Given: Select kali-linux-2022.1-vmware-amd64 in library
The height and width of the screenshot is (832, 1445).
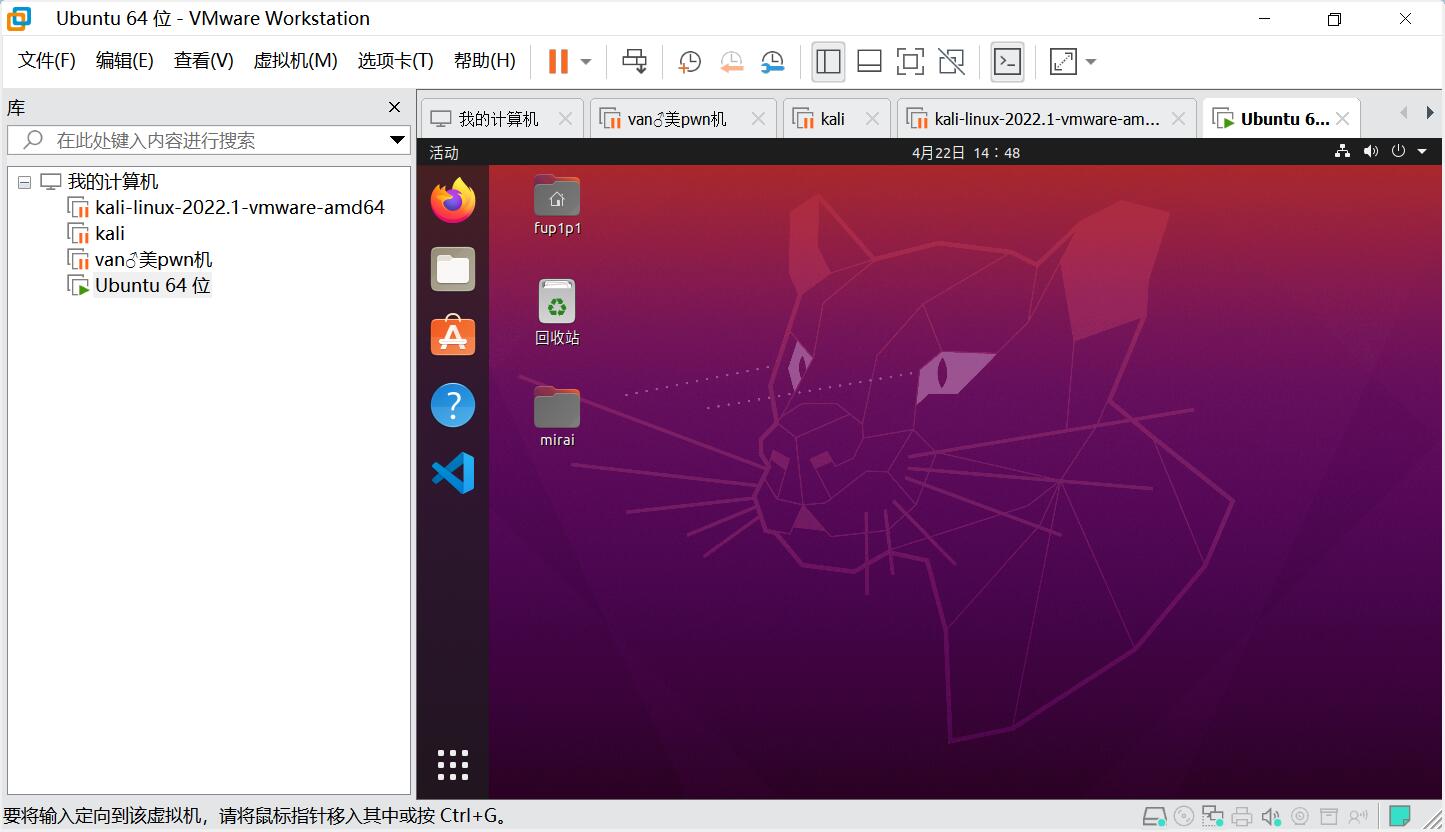Looking at the screenshot, I should [226, 208].
